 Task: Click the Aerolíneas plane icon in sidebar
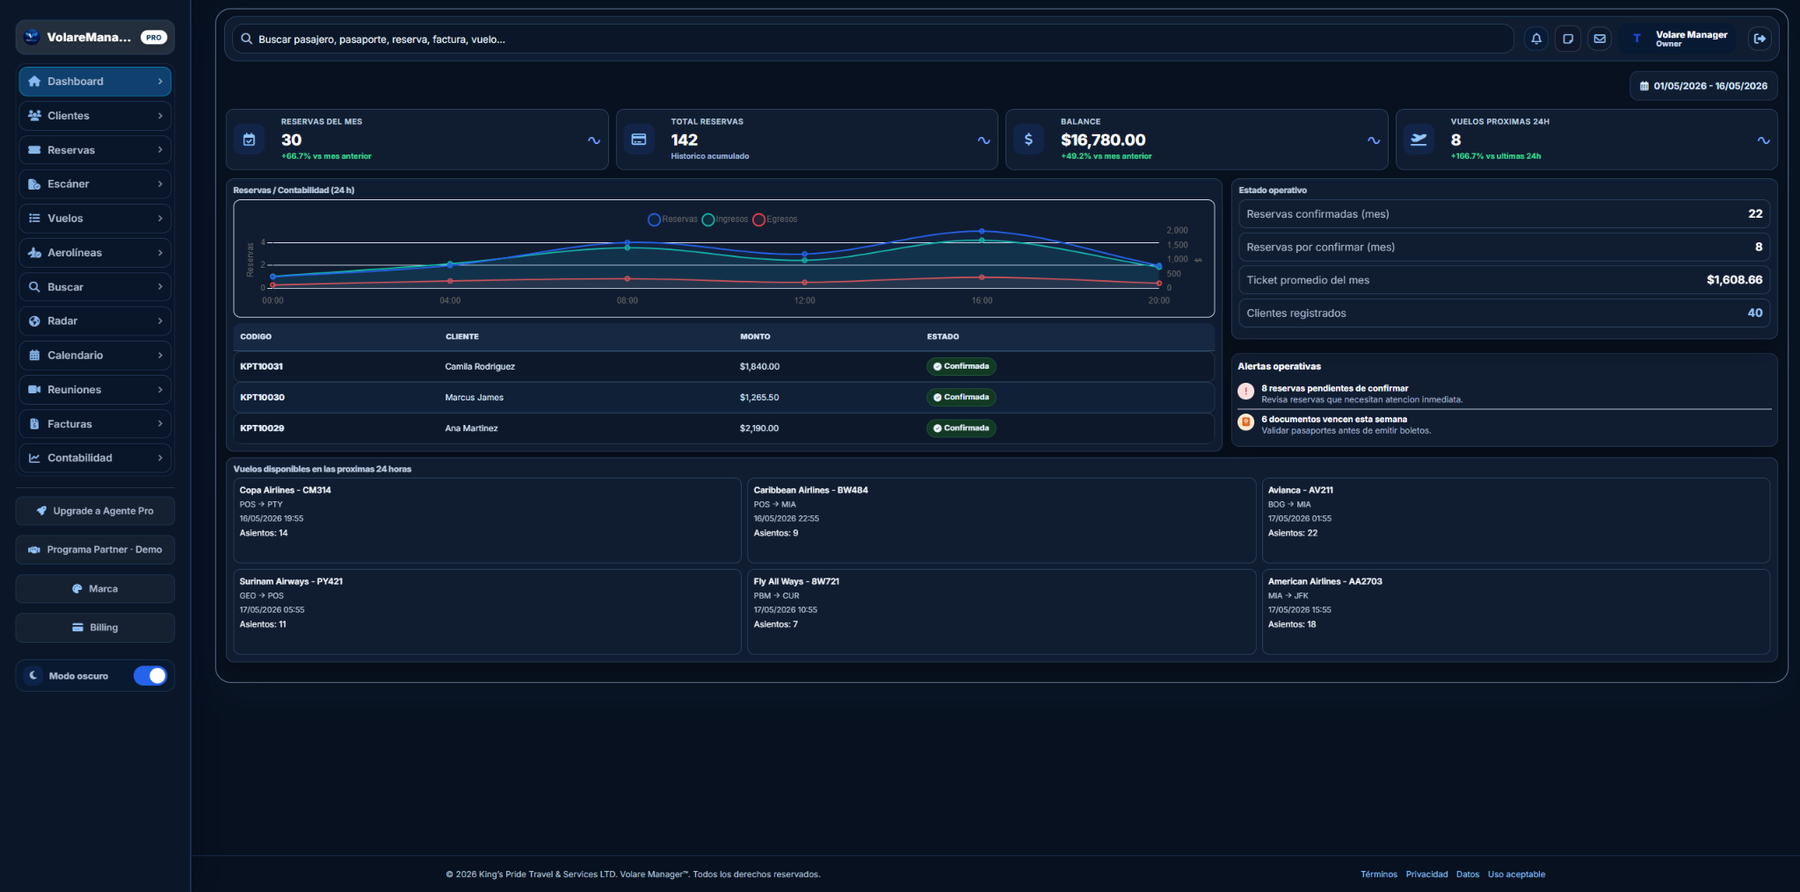pyautogui.click(x=34, y=253)
